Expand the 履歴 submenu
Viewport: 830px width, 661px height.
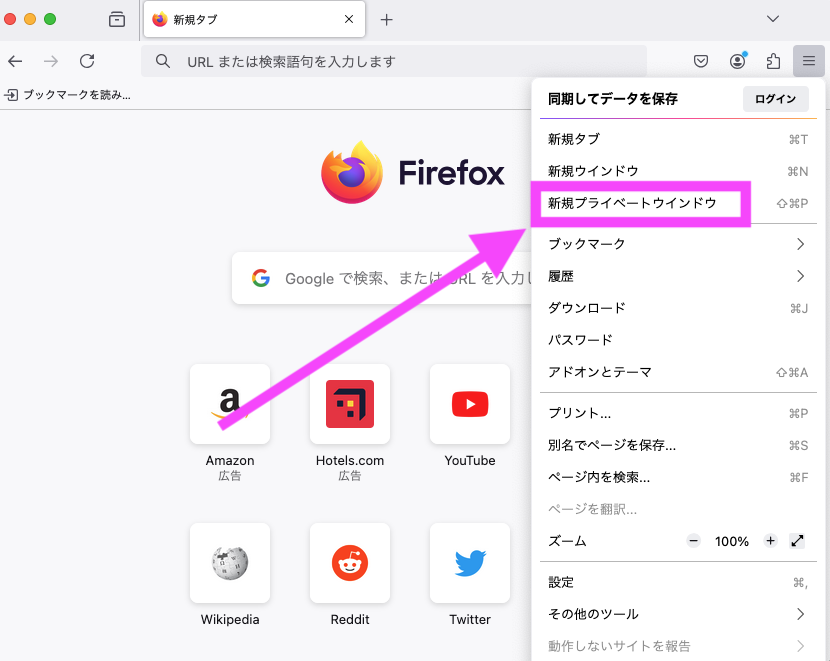678,276
